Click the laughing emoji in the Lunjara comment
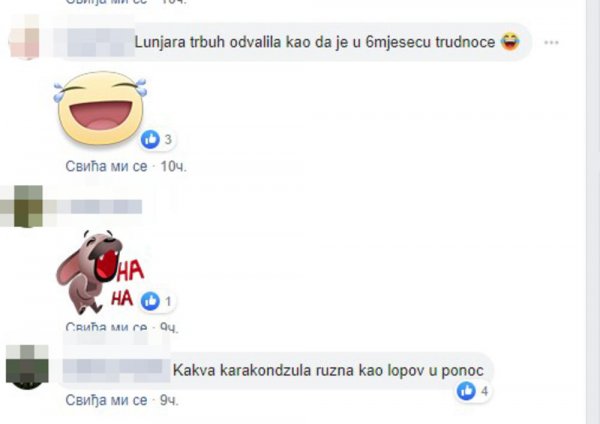 [510, 42]
